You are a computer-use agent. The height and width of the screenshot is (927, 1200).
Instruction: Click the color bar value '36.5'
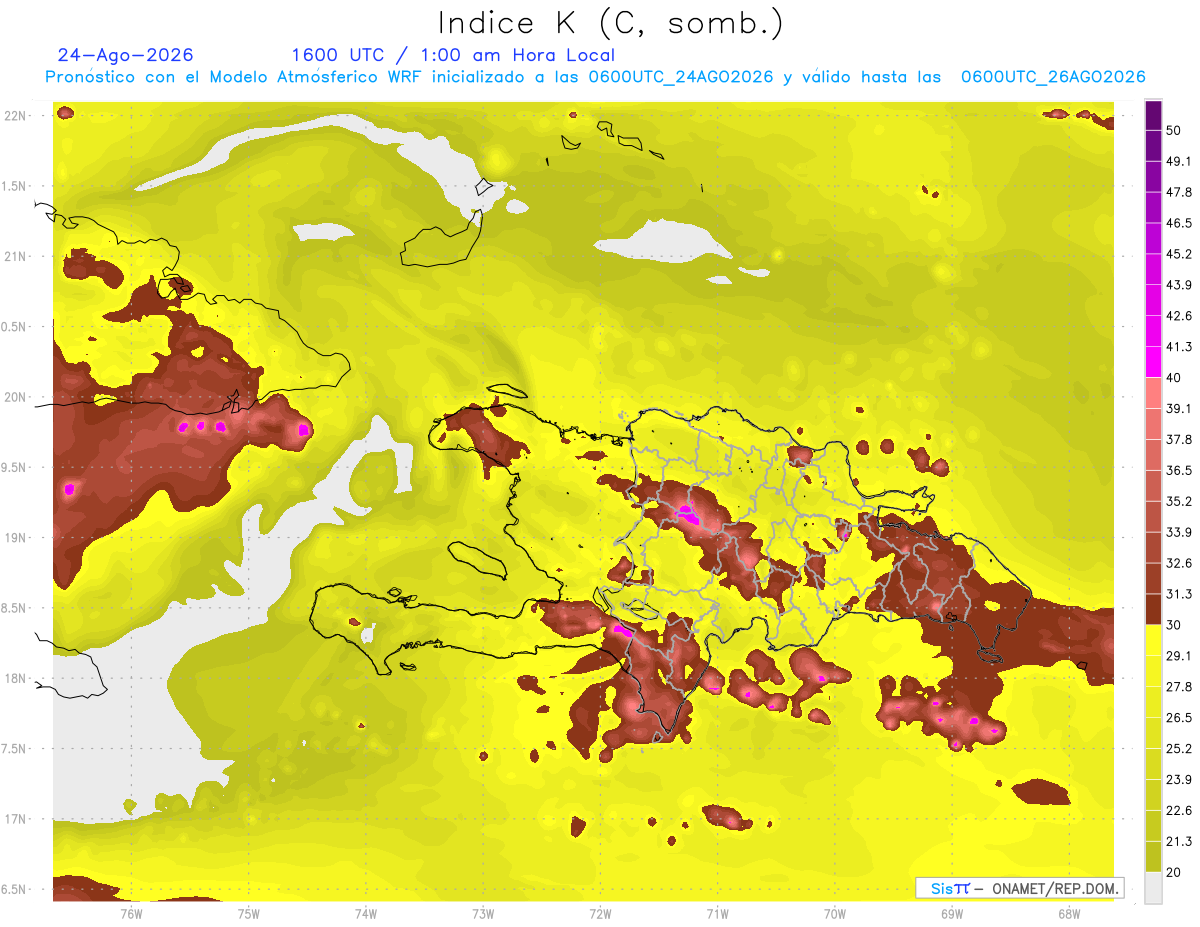click(x=1179, y=471)
